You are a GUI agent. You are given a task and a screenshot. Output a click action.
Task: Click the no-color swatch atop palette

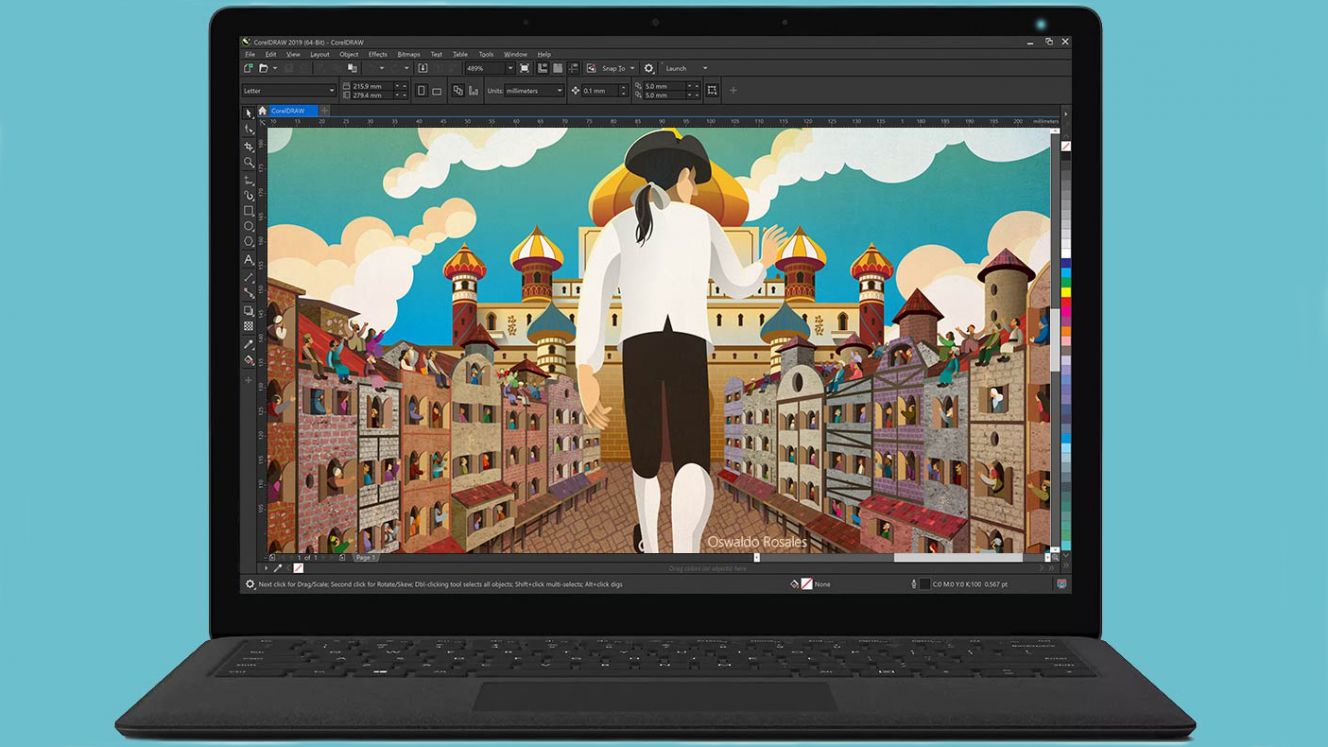[1066, 146]
